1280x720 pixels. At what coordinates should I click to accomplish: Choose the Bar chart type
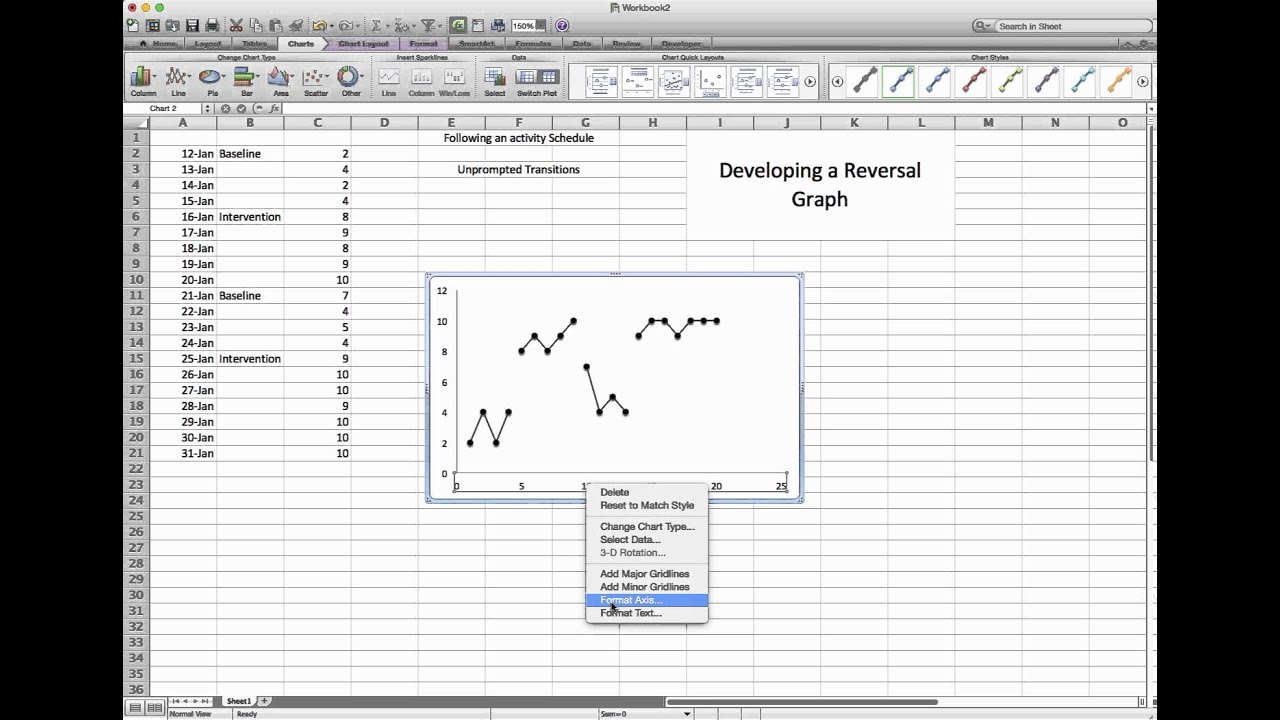[246, 81]
